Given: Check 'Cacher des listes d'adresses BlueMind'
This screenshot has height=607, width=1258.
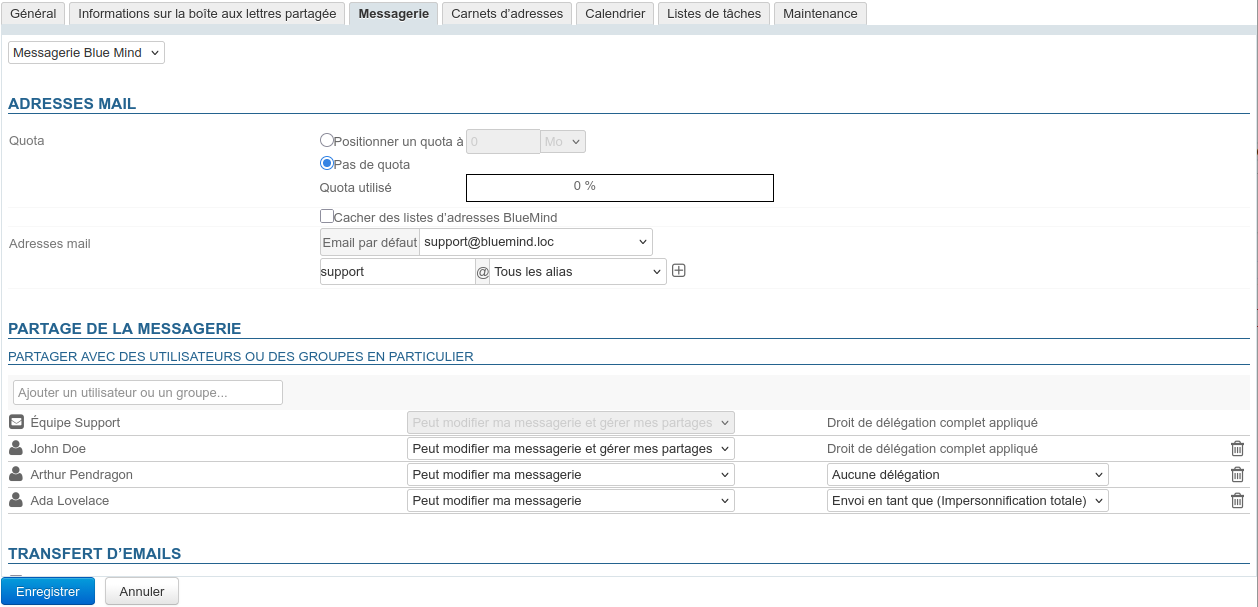Looking at the screenshot, I should point(326,216).
